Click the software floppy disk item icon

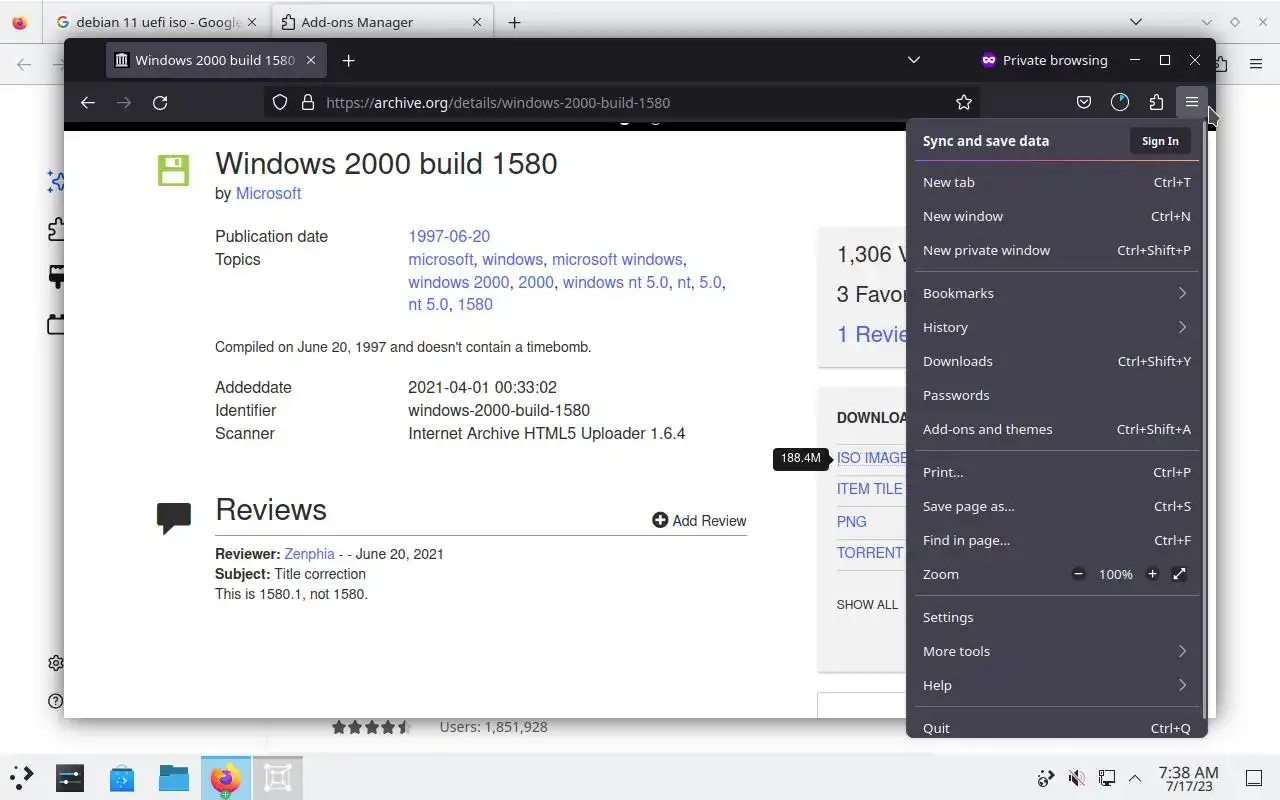(173, 170)
